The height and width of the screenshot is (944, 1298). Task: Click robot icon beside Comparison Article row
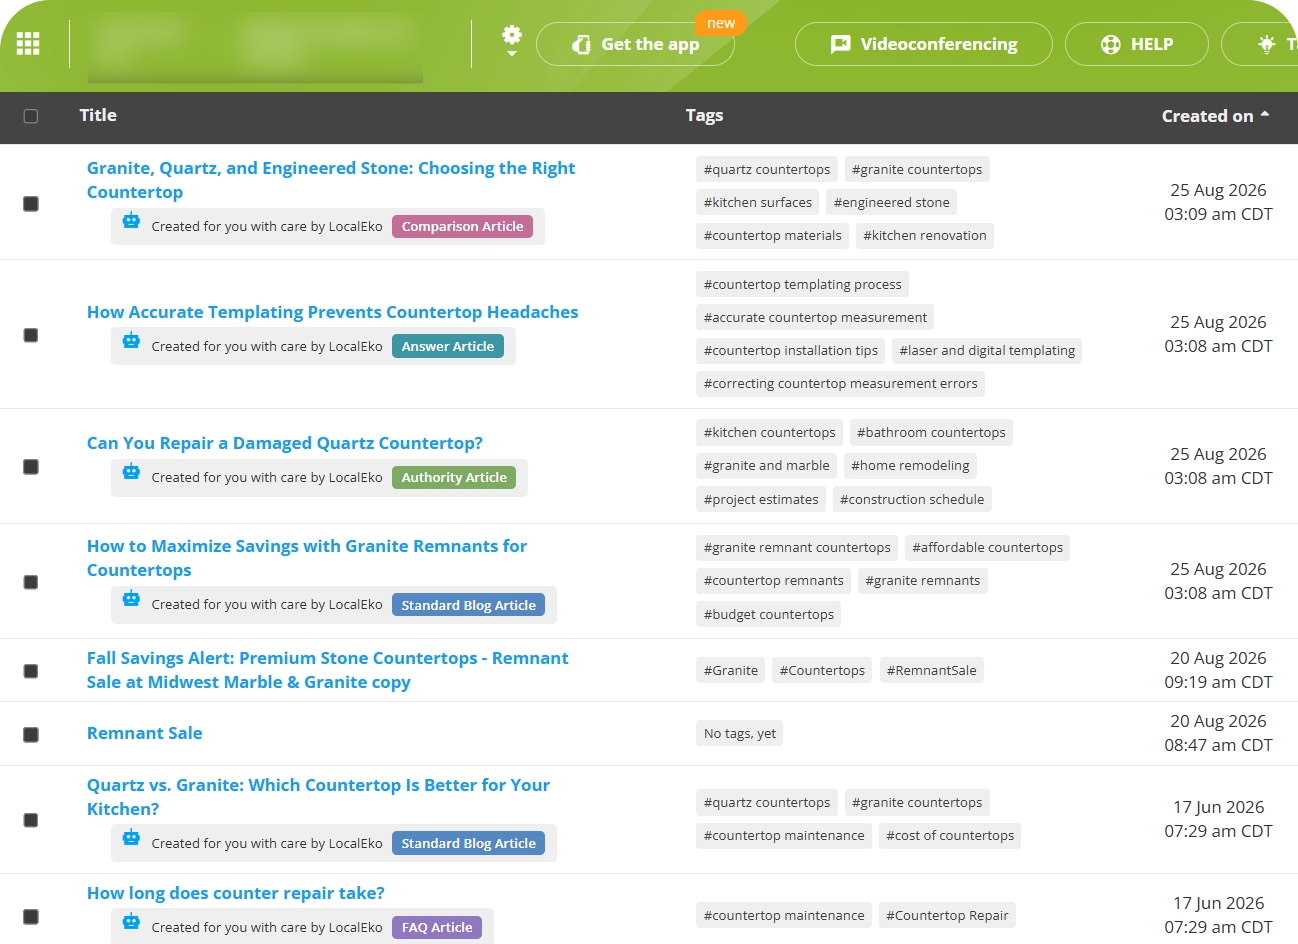pyautogui.click(x=131, y=221)
